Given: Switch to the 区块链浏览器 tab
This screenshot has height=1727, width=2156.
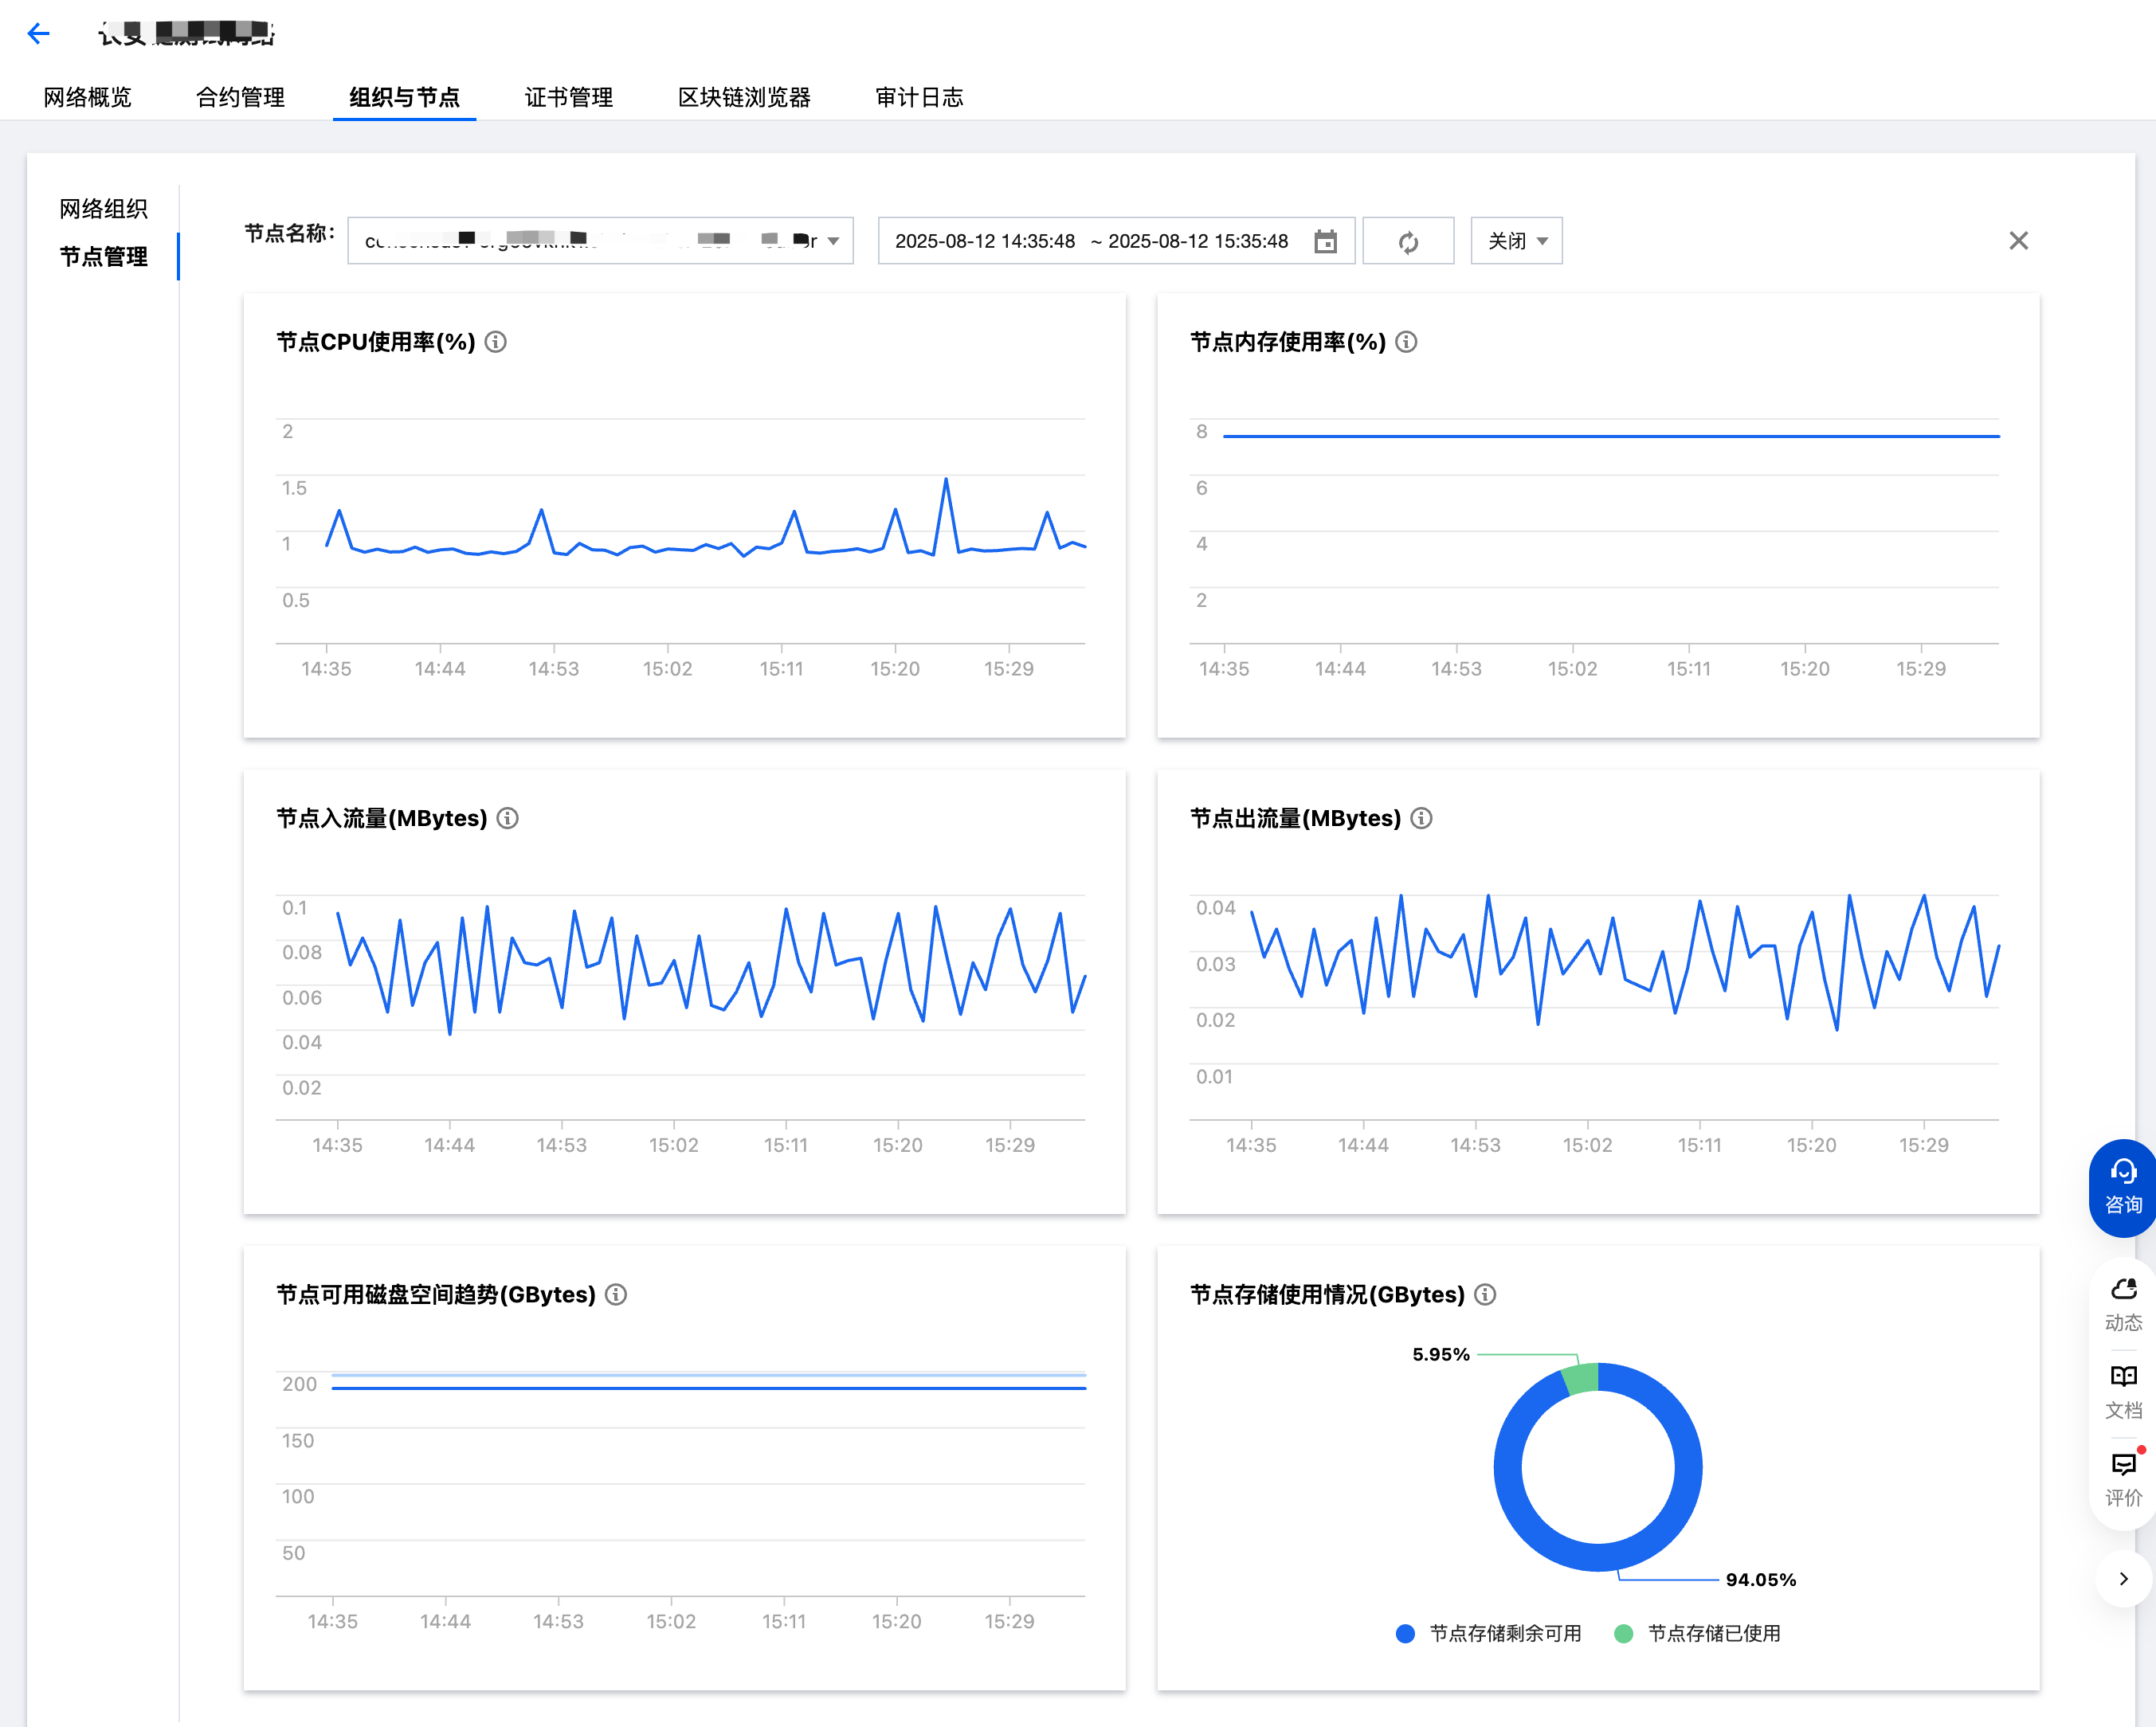Looking at the screenshot, I should 743,97.
